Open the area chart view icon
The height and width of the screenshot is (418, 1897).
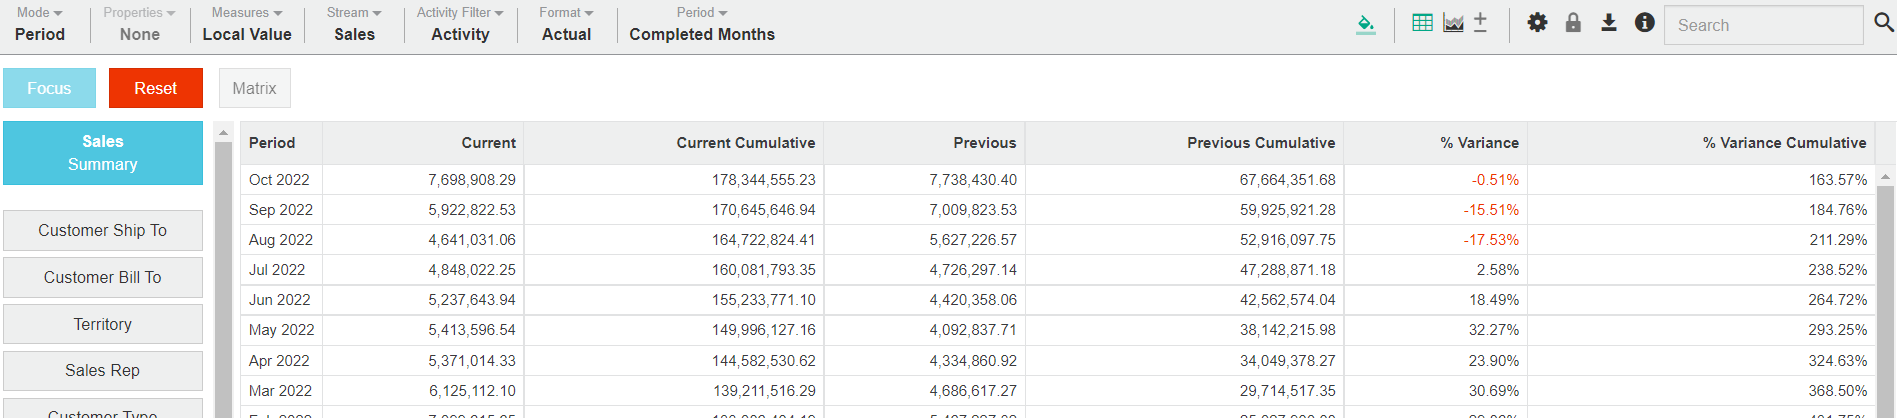pos(1453,23)
